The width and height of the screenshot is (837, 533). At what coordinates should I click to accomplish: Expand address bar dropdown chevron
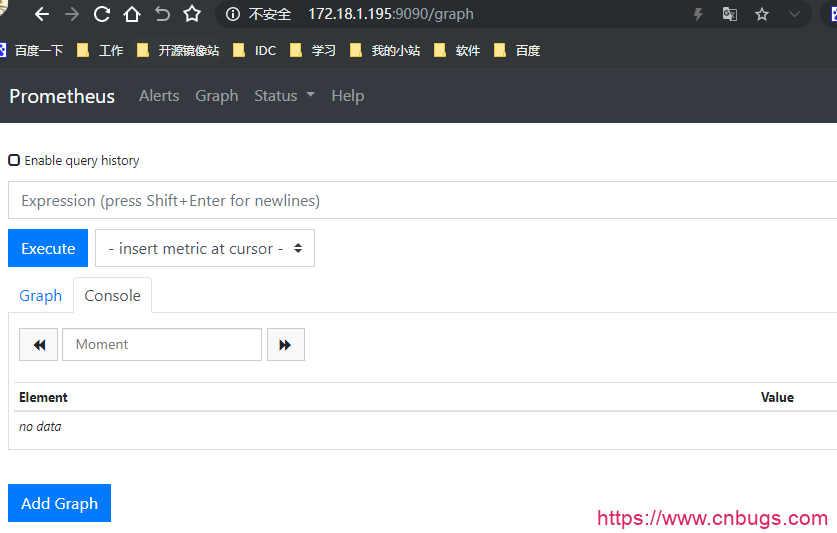(x=795, y=14)
